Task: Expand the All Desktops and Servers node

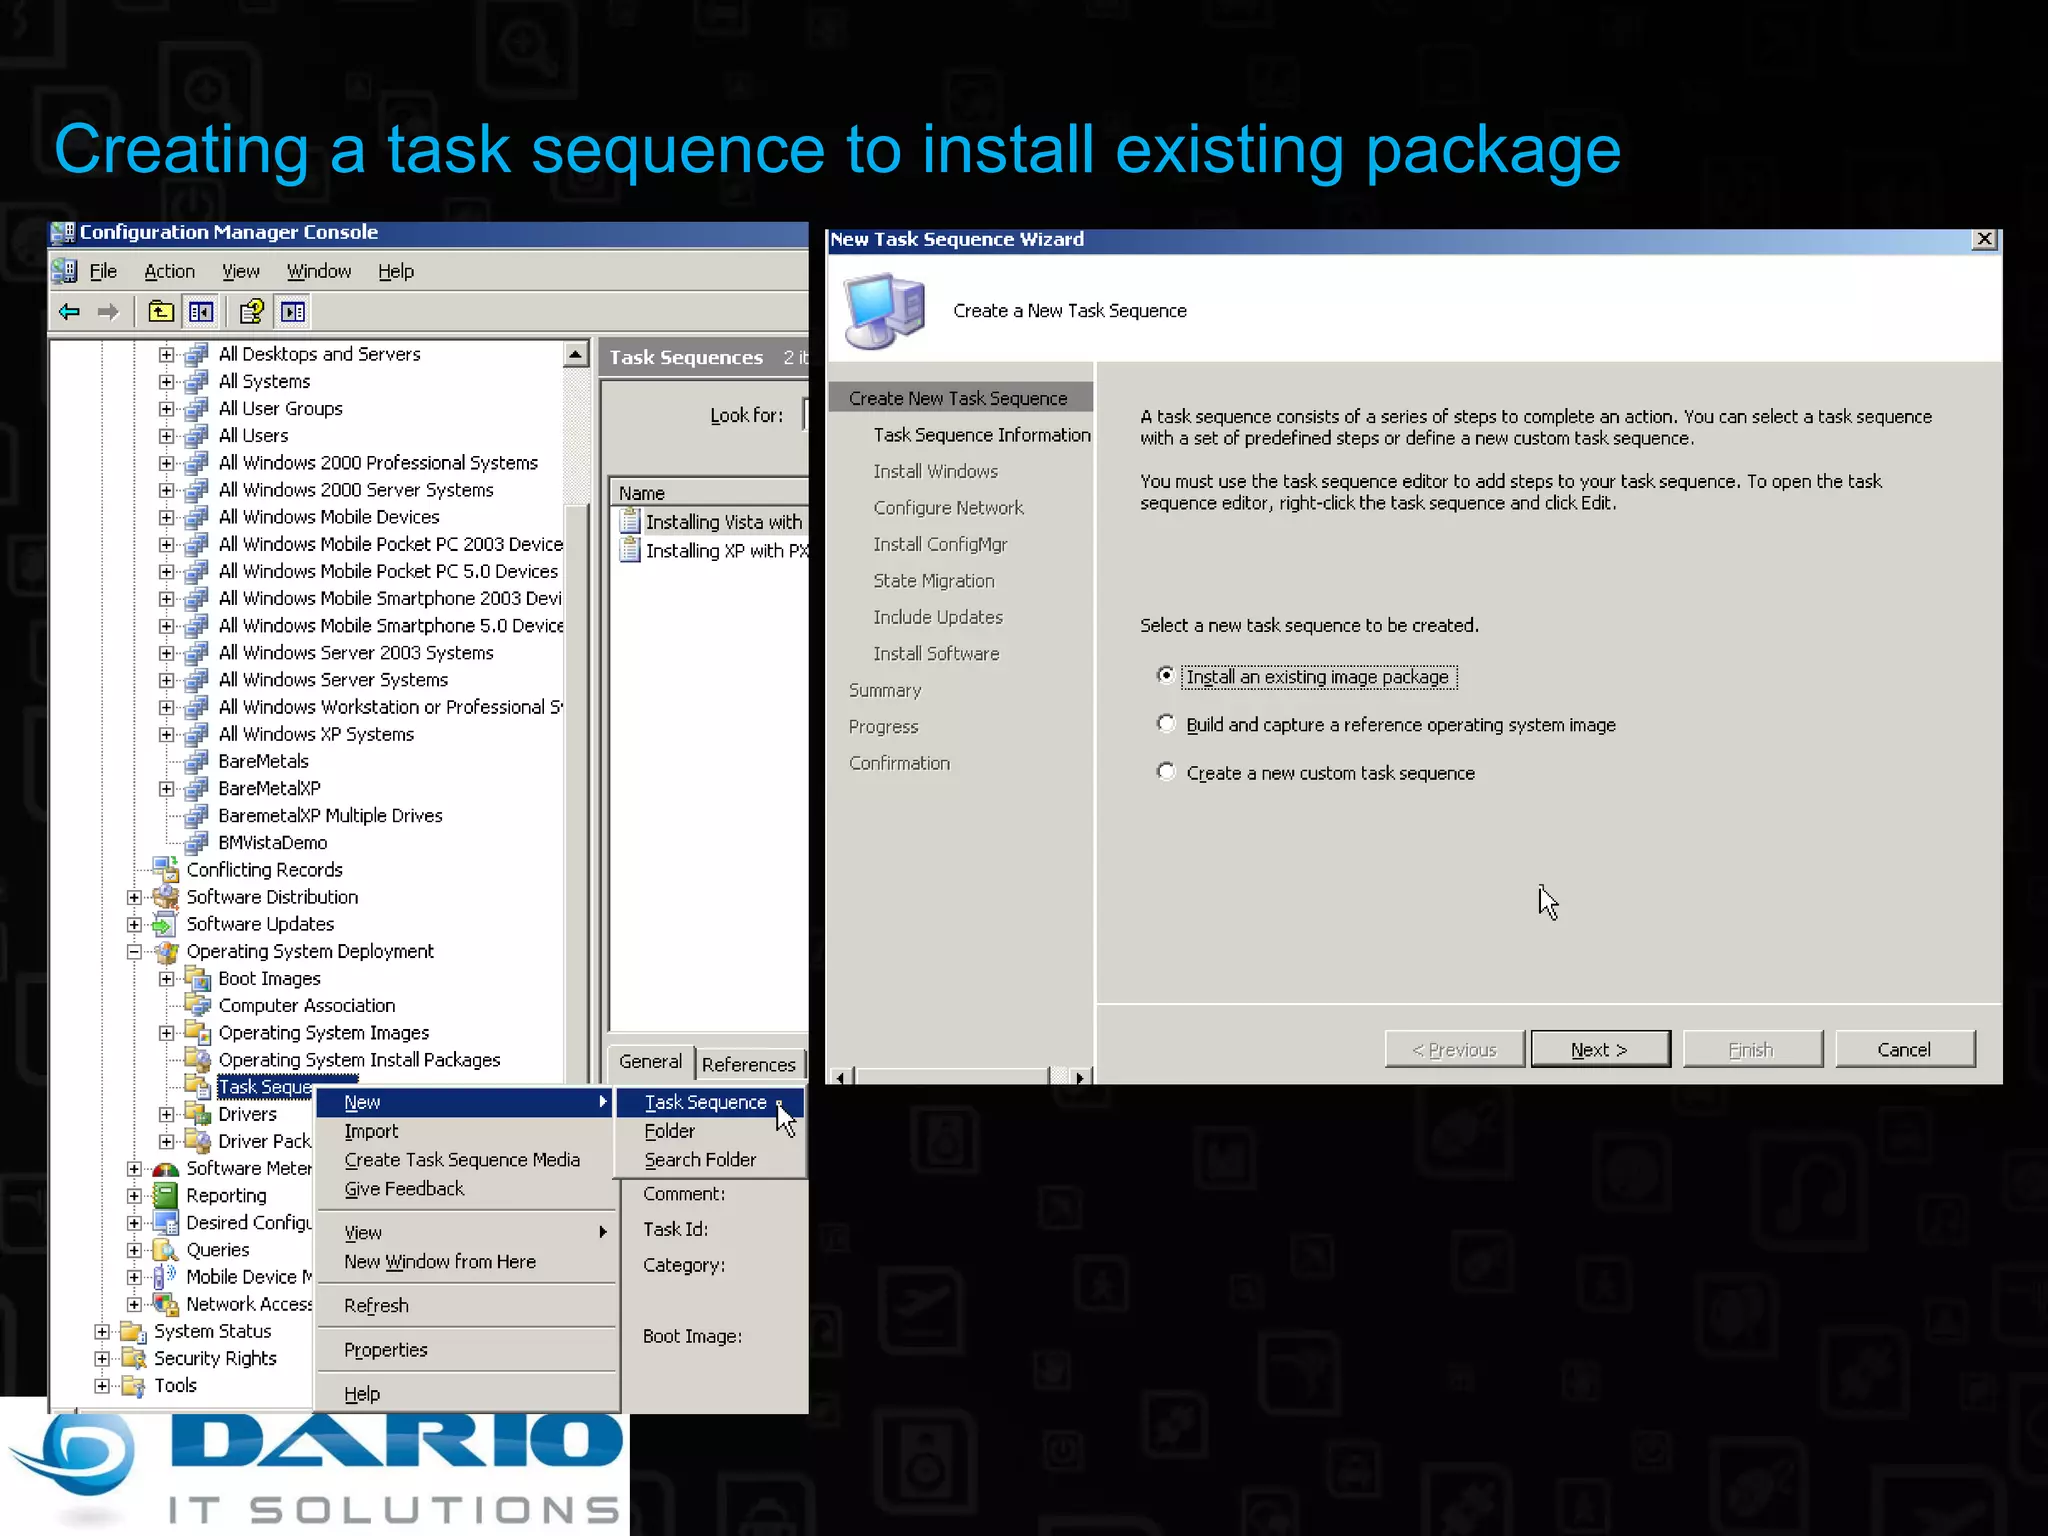Action: pyautogui.click(x=167, y=354)
